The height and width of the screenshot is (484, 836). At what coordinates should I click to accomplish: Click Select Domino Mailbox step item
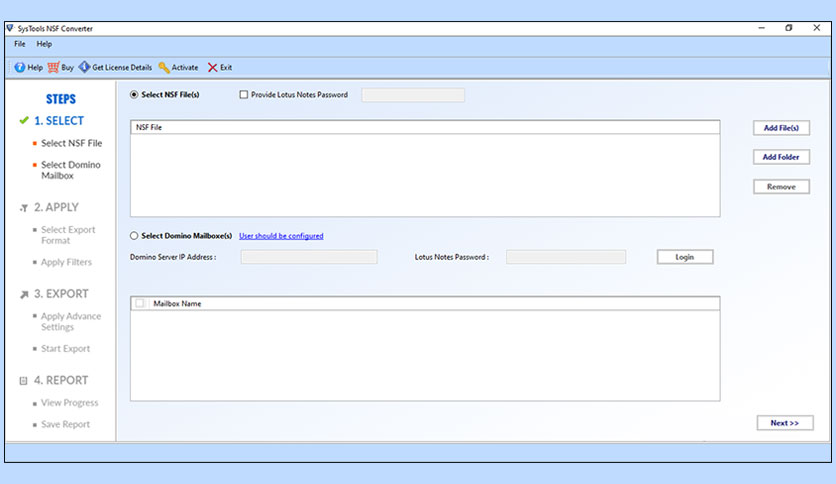point(70,170)
